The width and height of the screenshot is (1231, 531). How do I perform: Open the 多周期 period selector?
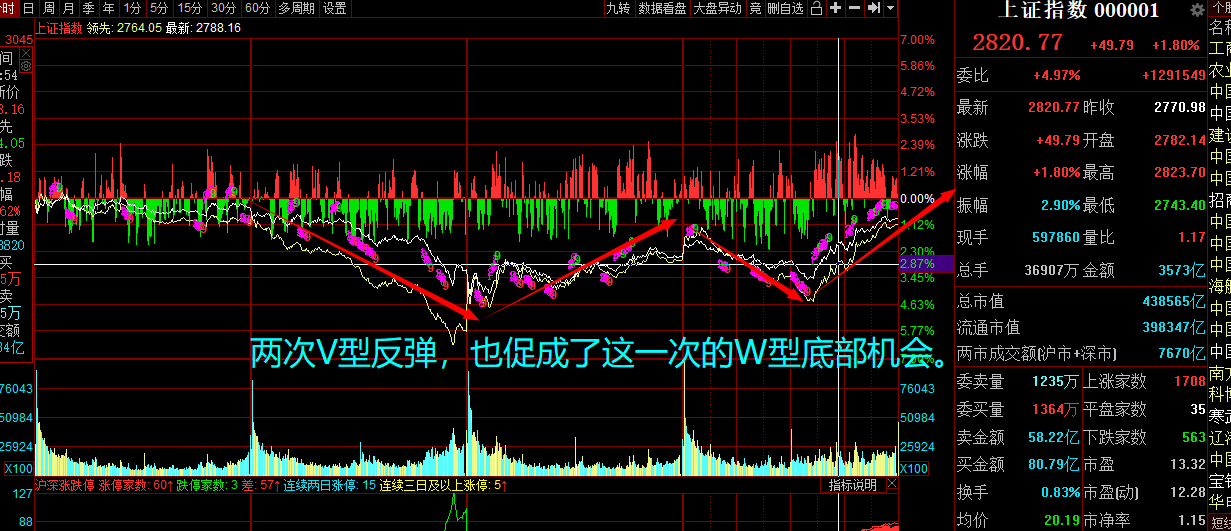(x=296, y=8)
